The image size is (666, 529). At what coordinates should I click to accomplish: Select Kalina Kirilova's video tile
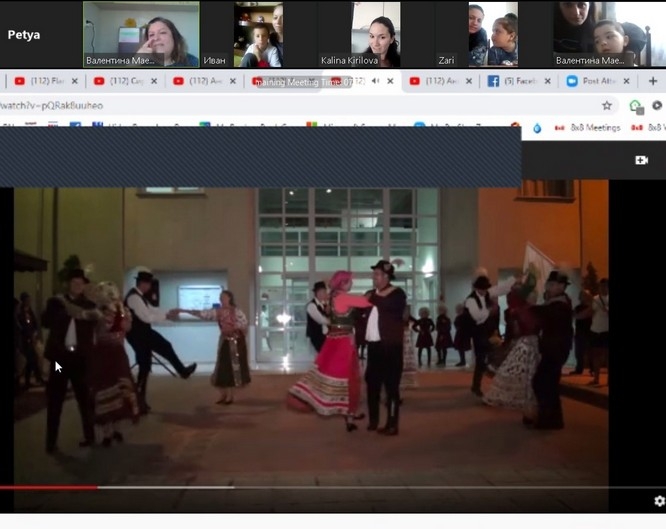tap(360, 35)
